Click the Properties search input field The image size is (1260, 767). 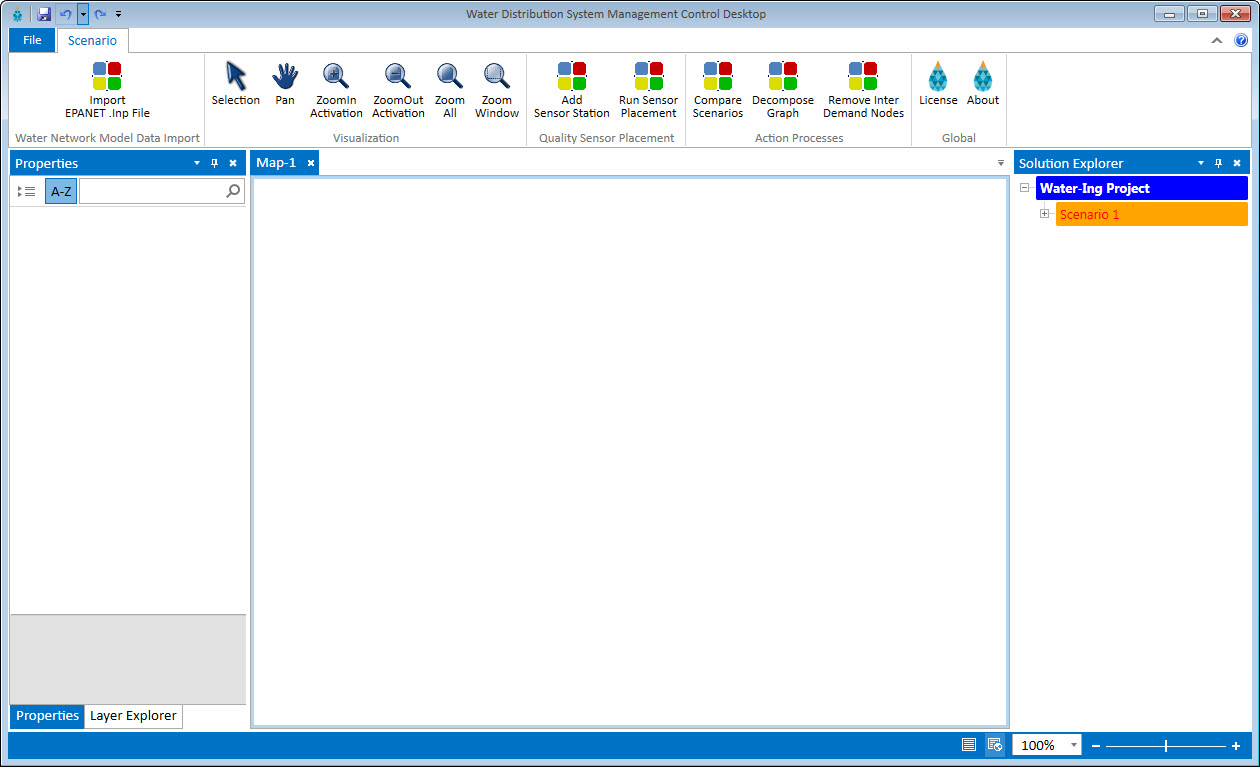152,191
